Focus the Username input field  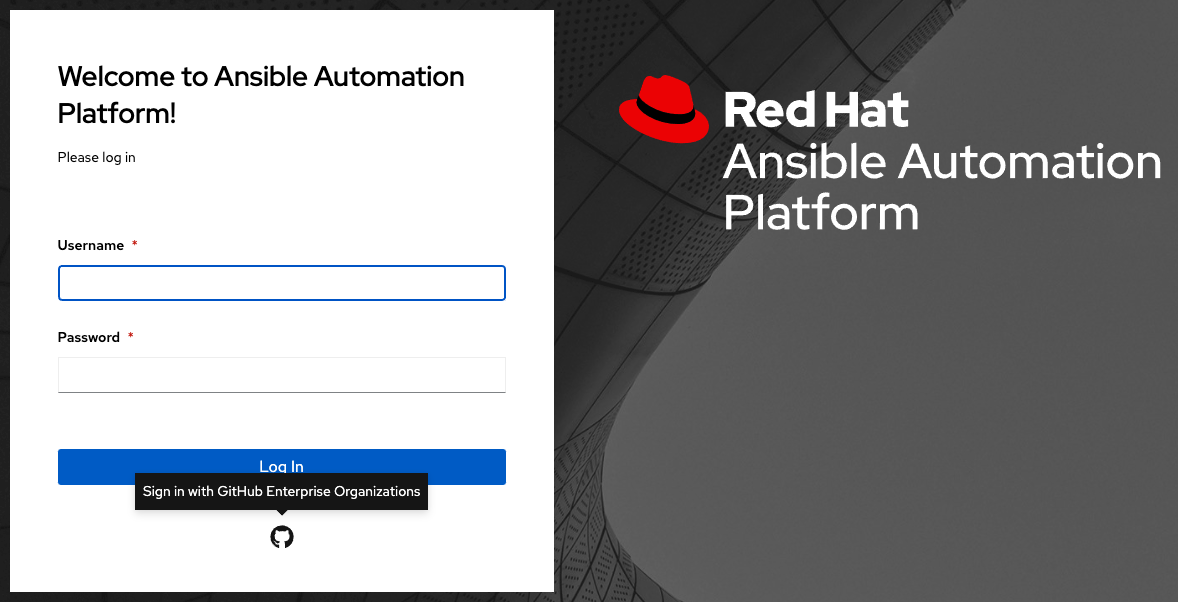[281, 283]
